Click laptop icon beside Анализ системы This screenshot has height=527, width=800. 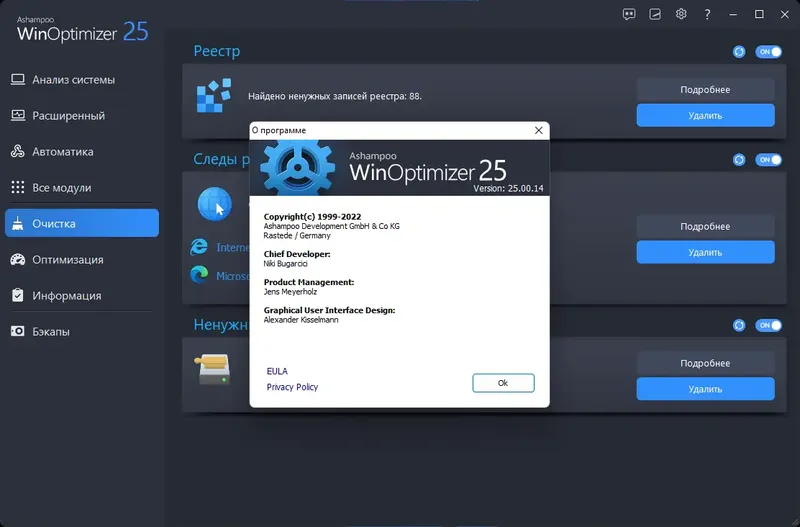coord(18,80)
